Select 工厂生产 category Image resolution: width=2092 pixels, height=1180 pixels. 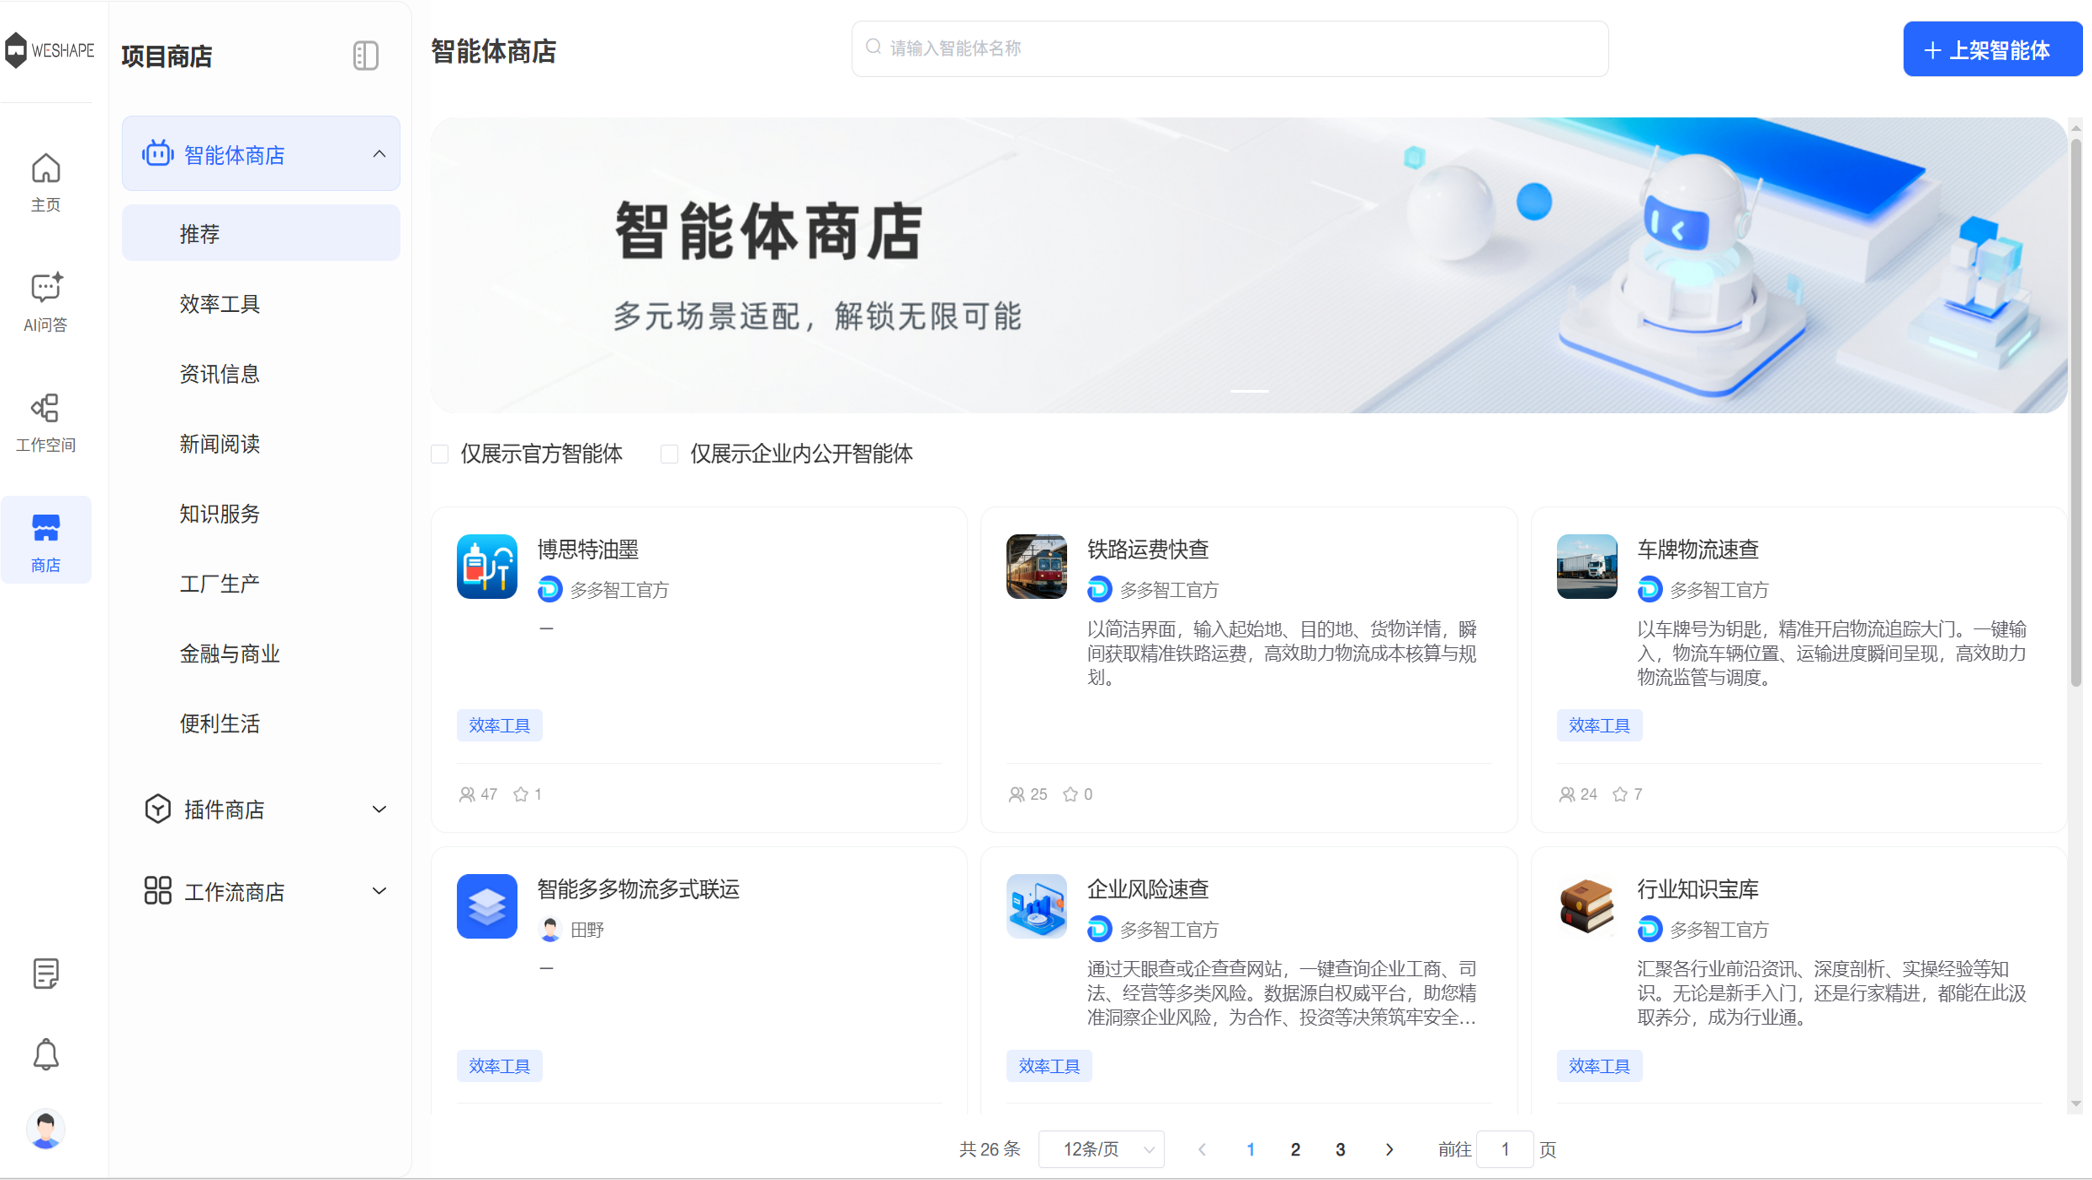(x=261, y=583)
